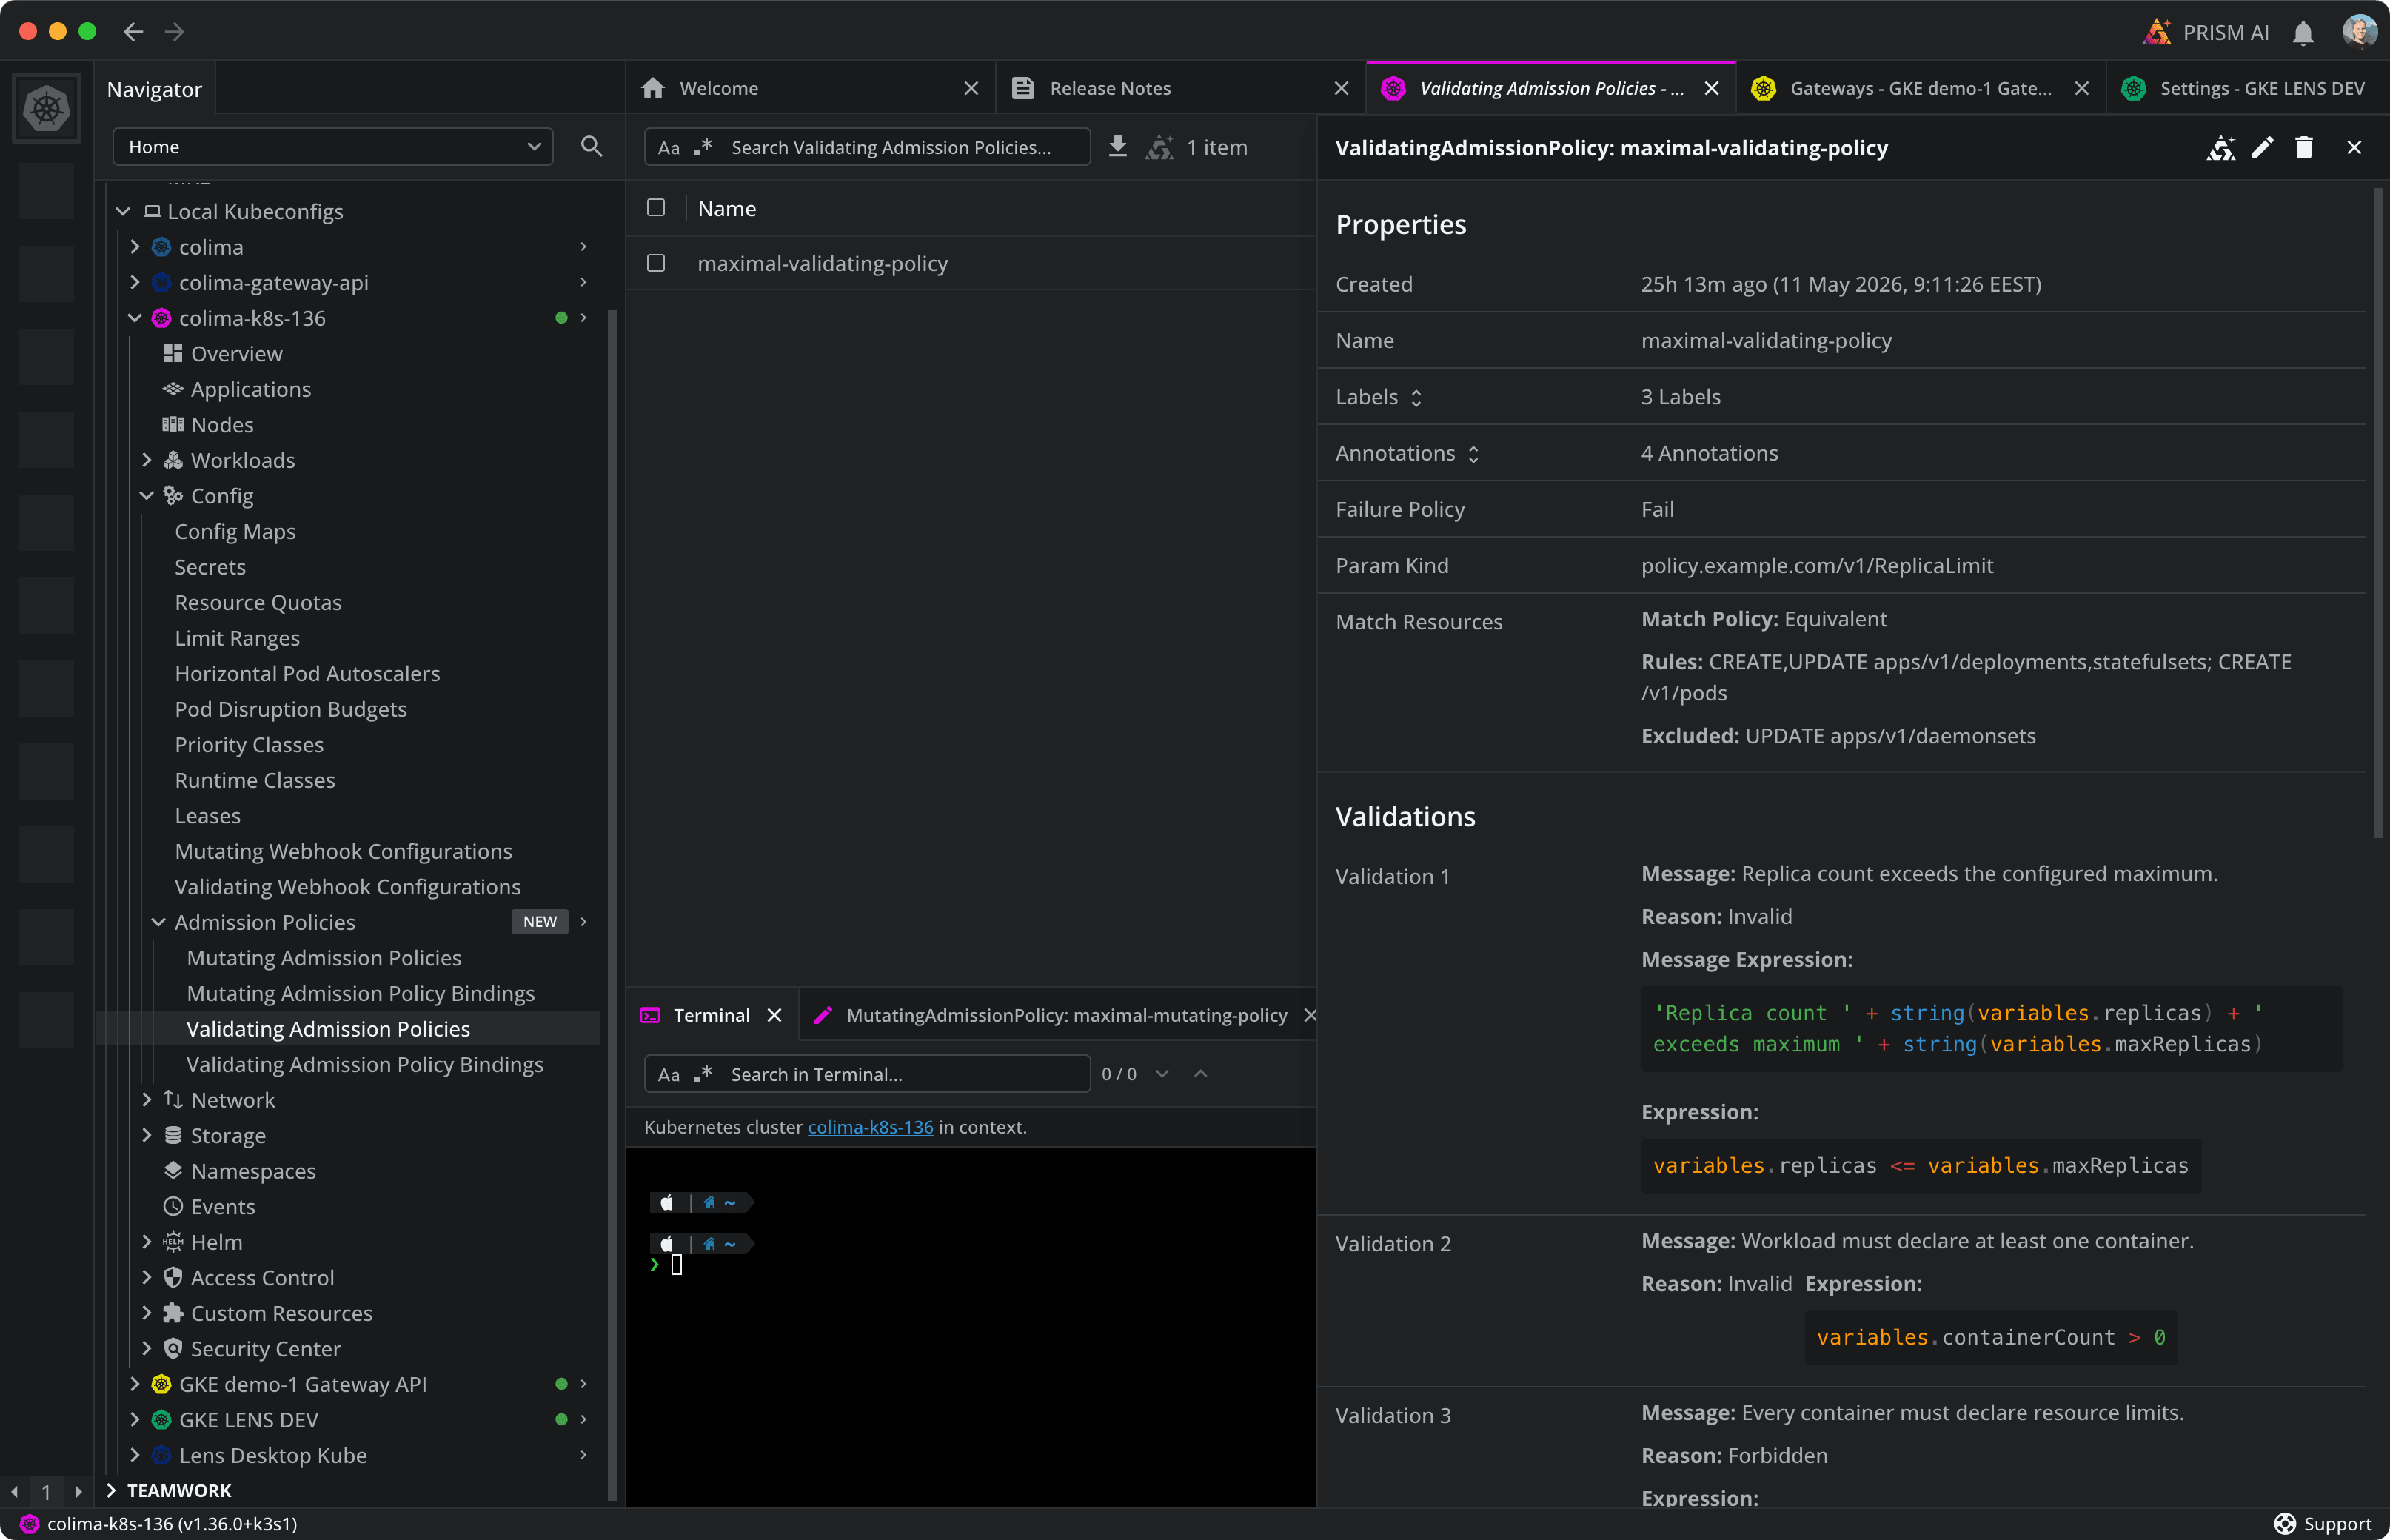The height and width of the screenshot is (1540, 2390).
Task: Close the ValidatingAdmissionPolicy details panel
Action: point(2354,148)
